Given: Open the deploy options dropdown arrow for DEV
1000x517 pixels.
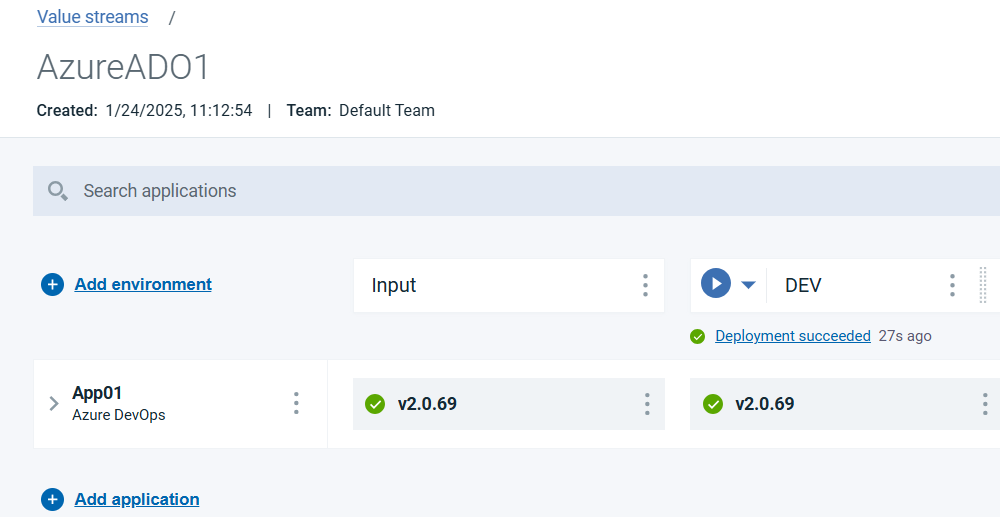Looking at the screenshot, I should click(748, 285).
